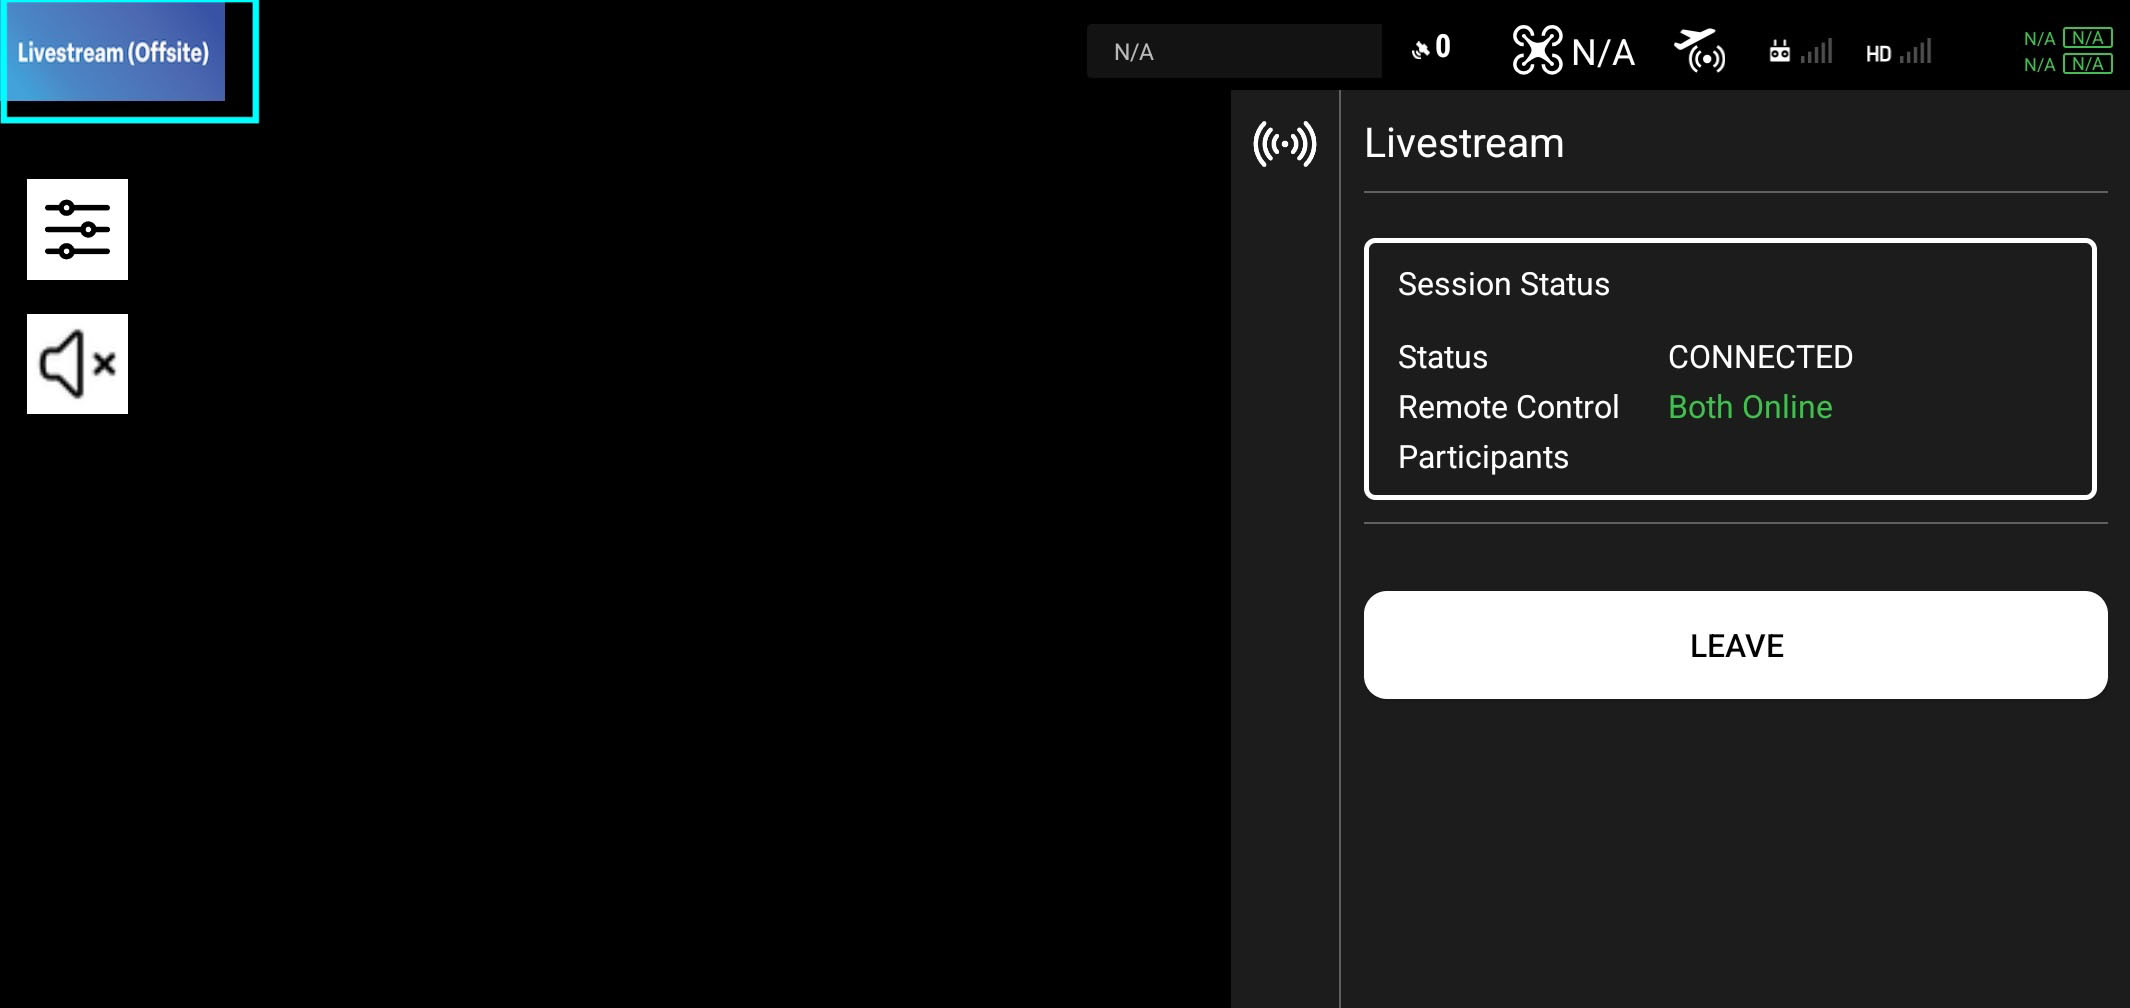Click the Livestream panel heading
Image resolution: width=2130 pixels, height=1008 pixels.
(1464, 143)
